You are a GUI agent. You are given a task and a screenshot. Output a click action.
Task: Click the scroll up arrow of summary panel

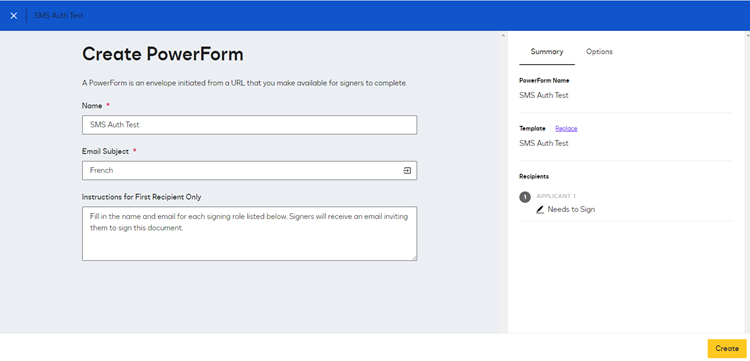pyautogui.click(x=747, y=35)
